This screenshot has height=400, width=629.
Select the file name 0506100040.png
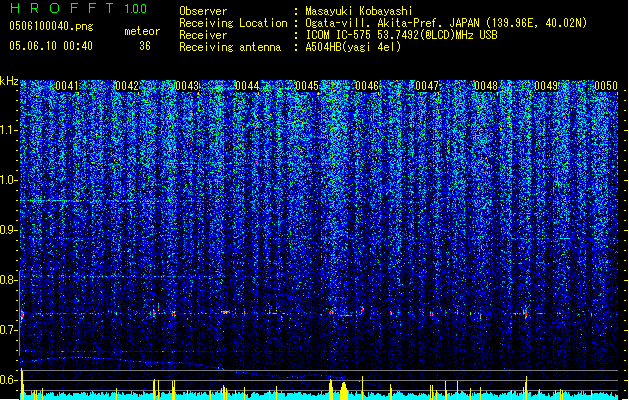[51, 26]
